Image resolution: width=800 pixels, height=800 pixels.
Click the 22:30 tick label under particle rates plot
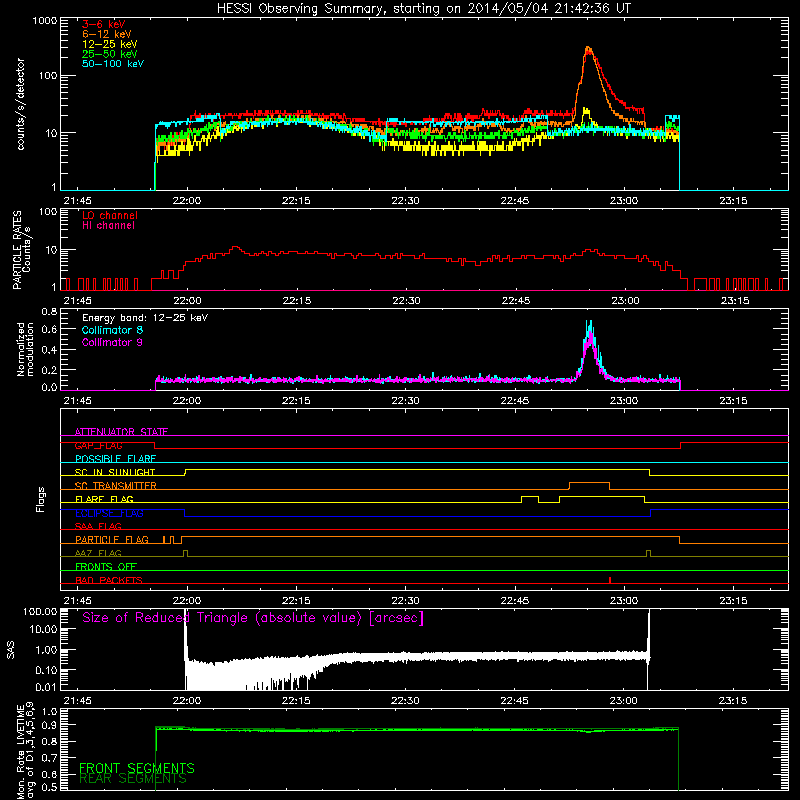point(406,301)
